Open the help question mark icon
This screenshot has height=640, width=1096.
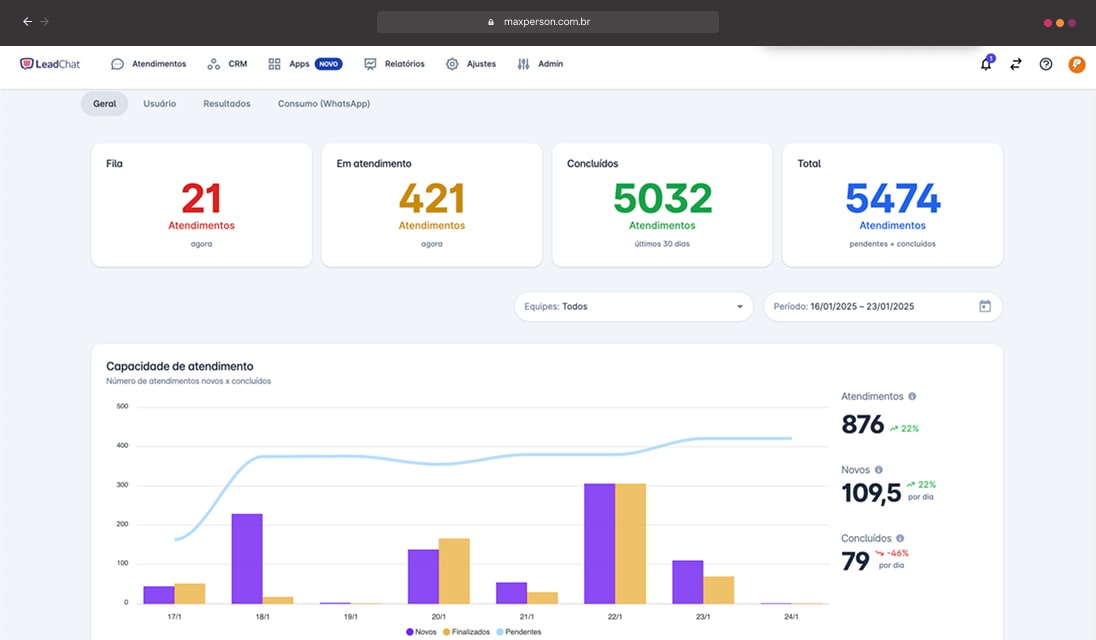pos(1046,64)
